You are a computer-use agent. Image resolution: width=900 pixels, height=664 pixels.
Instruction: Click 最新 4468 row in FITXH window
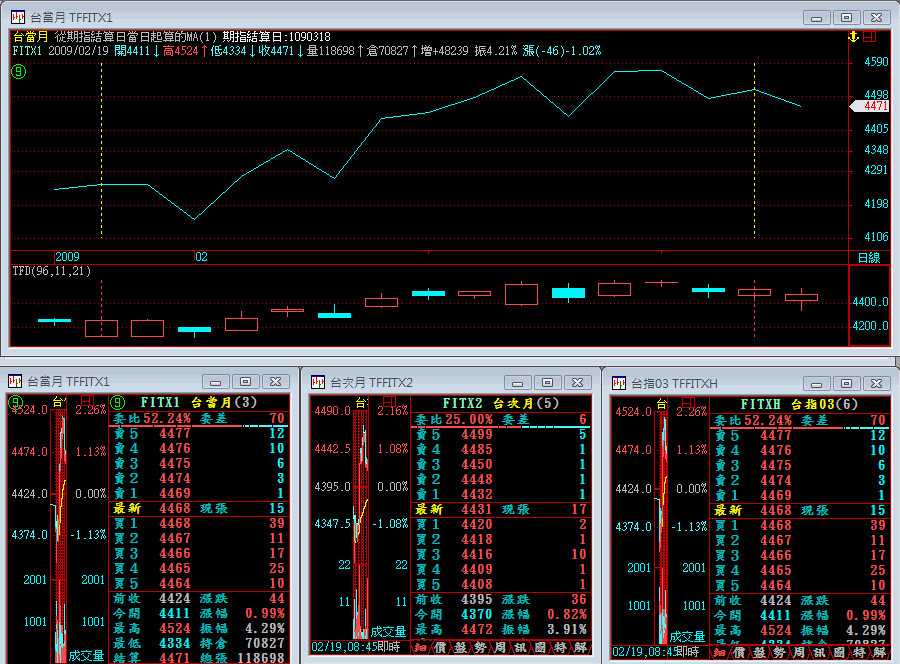click(800, 511)
